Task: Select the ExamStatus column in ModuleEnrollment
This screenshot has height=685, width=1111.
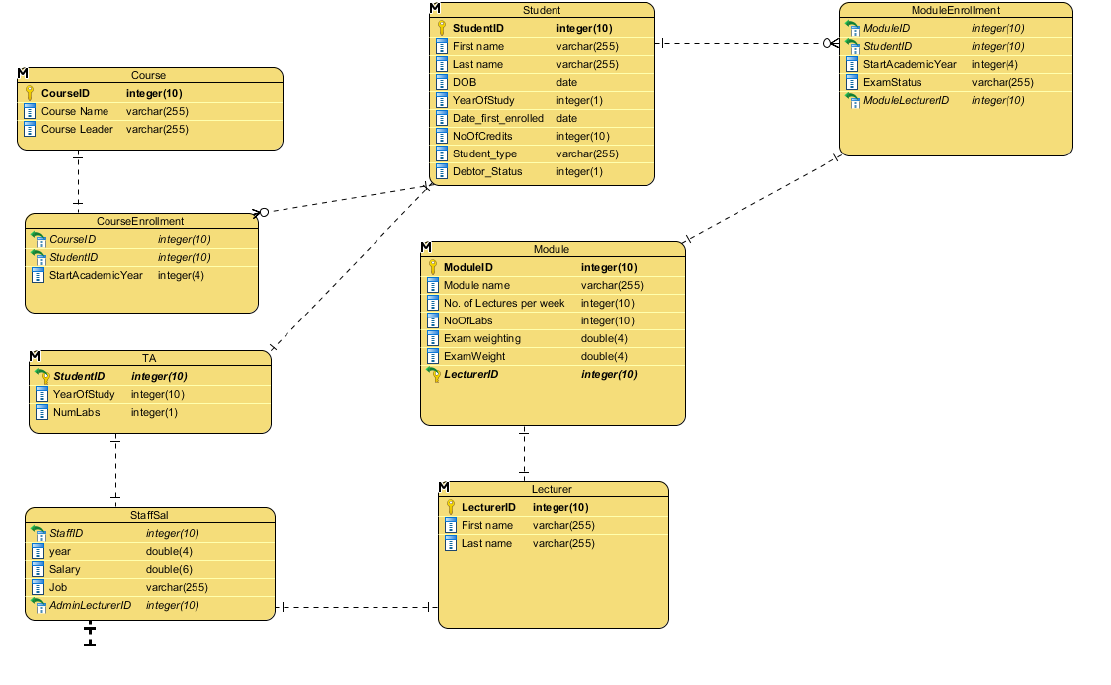Action: point(956,82)
